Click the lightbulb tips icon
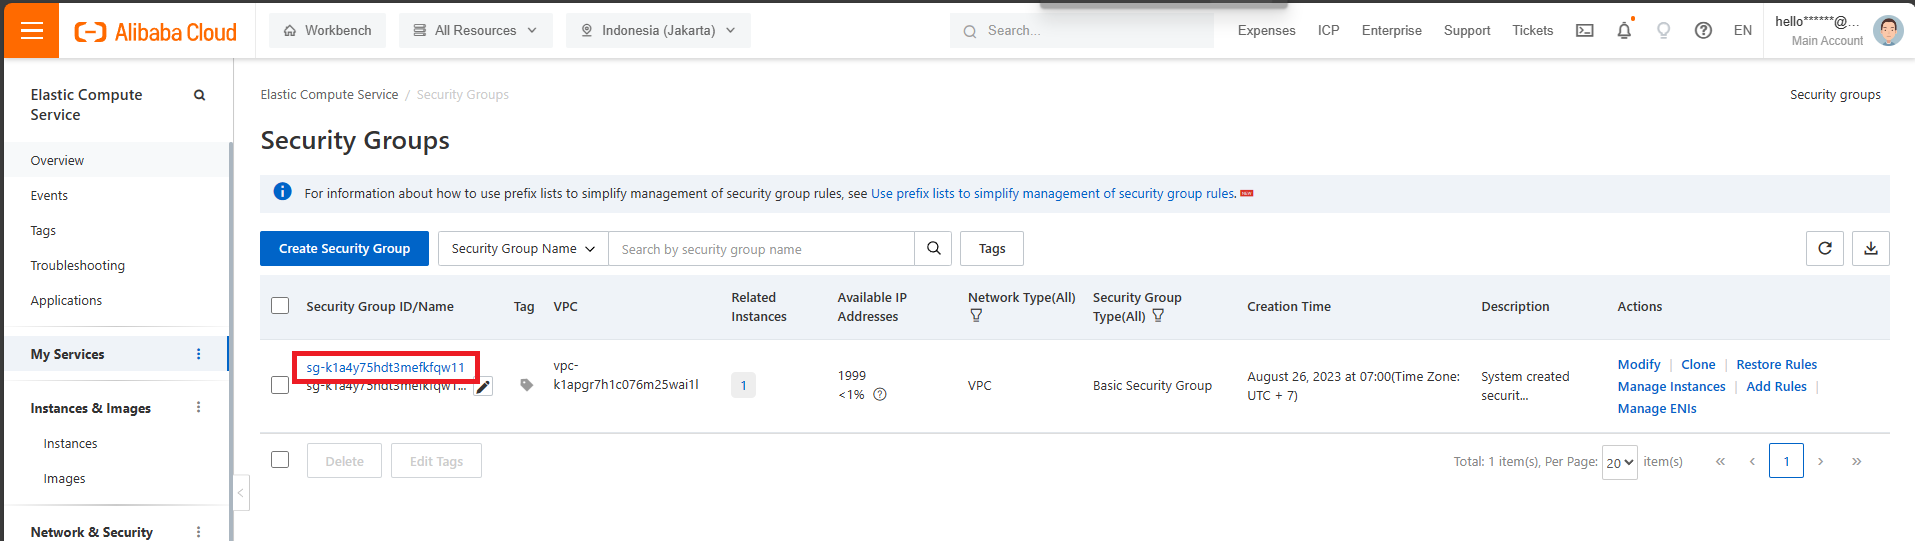This screenshot has height=541, width=1915. pos(1664,31)
